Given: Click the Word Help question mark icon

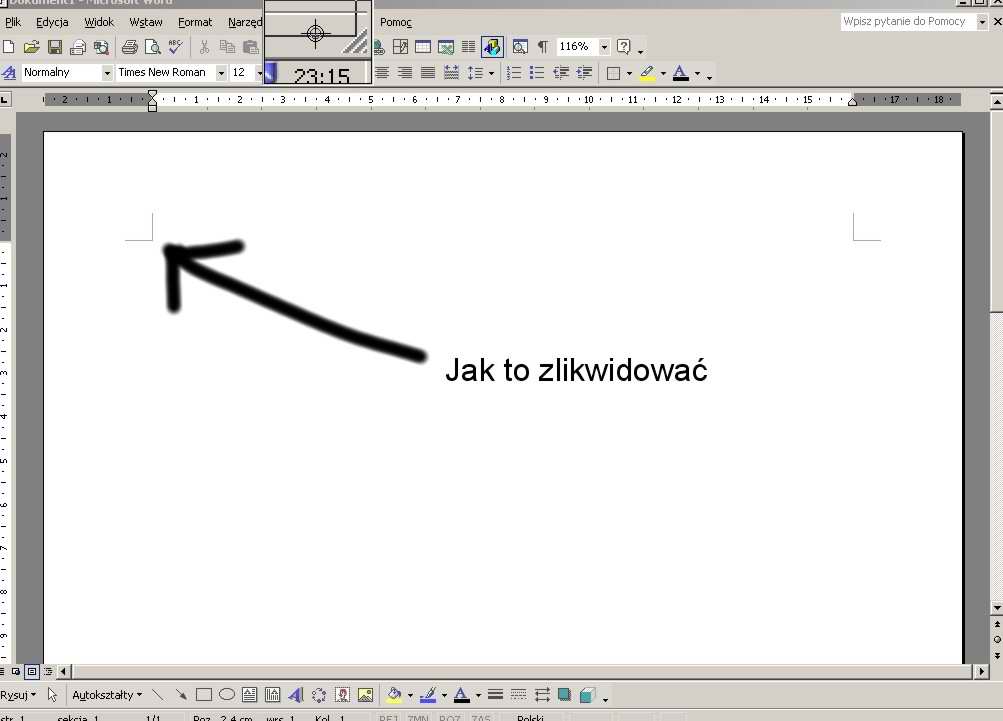Looking at the screenshot, I should point(624,47).
